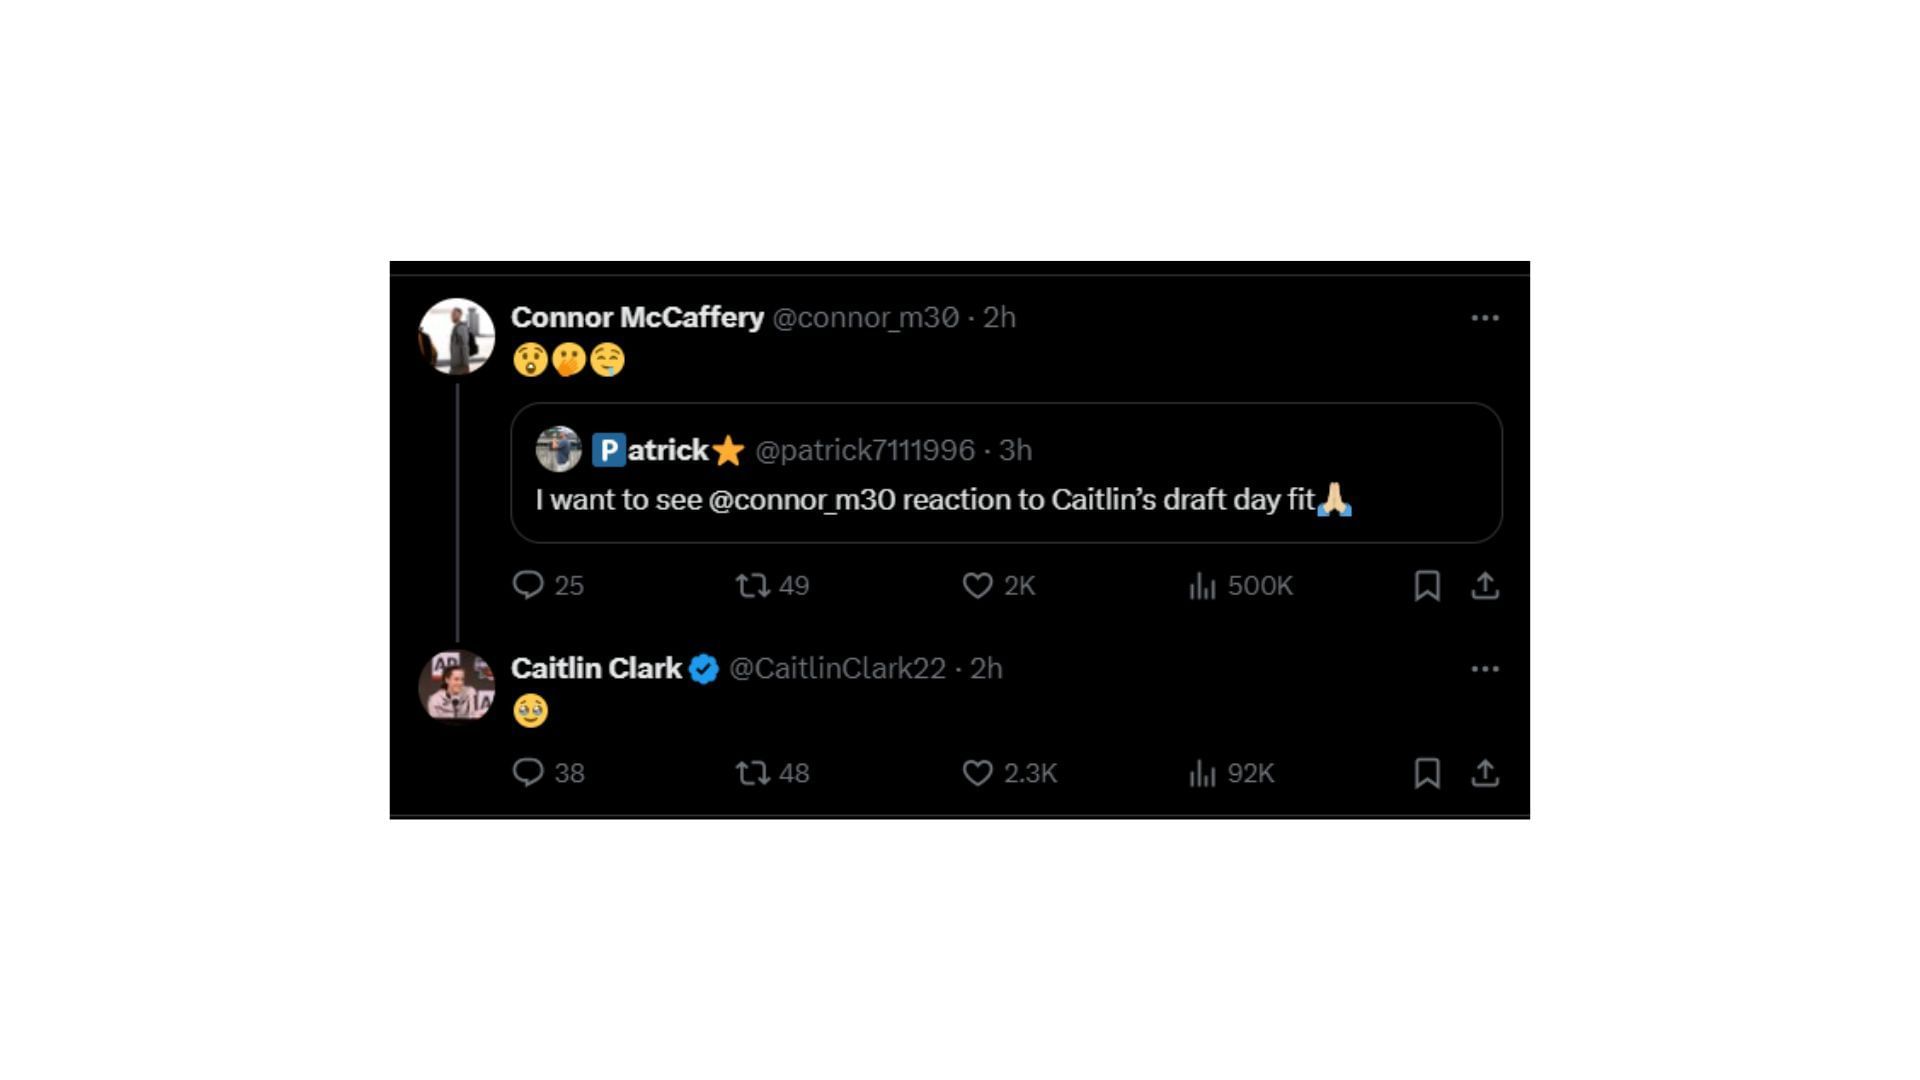The height and width of the screenshot is (1080, 1920).
Task: Retweet Caitlin Clark's reply
Action: [x=752, y=773]
